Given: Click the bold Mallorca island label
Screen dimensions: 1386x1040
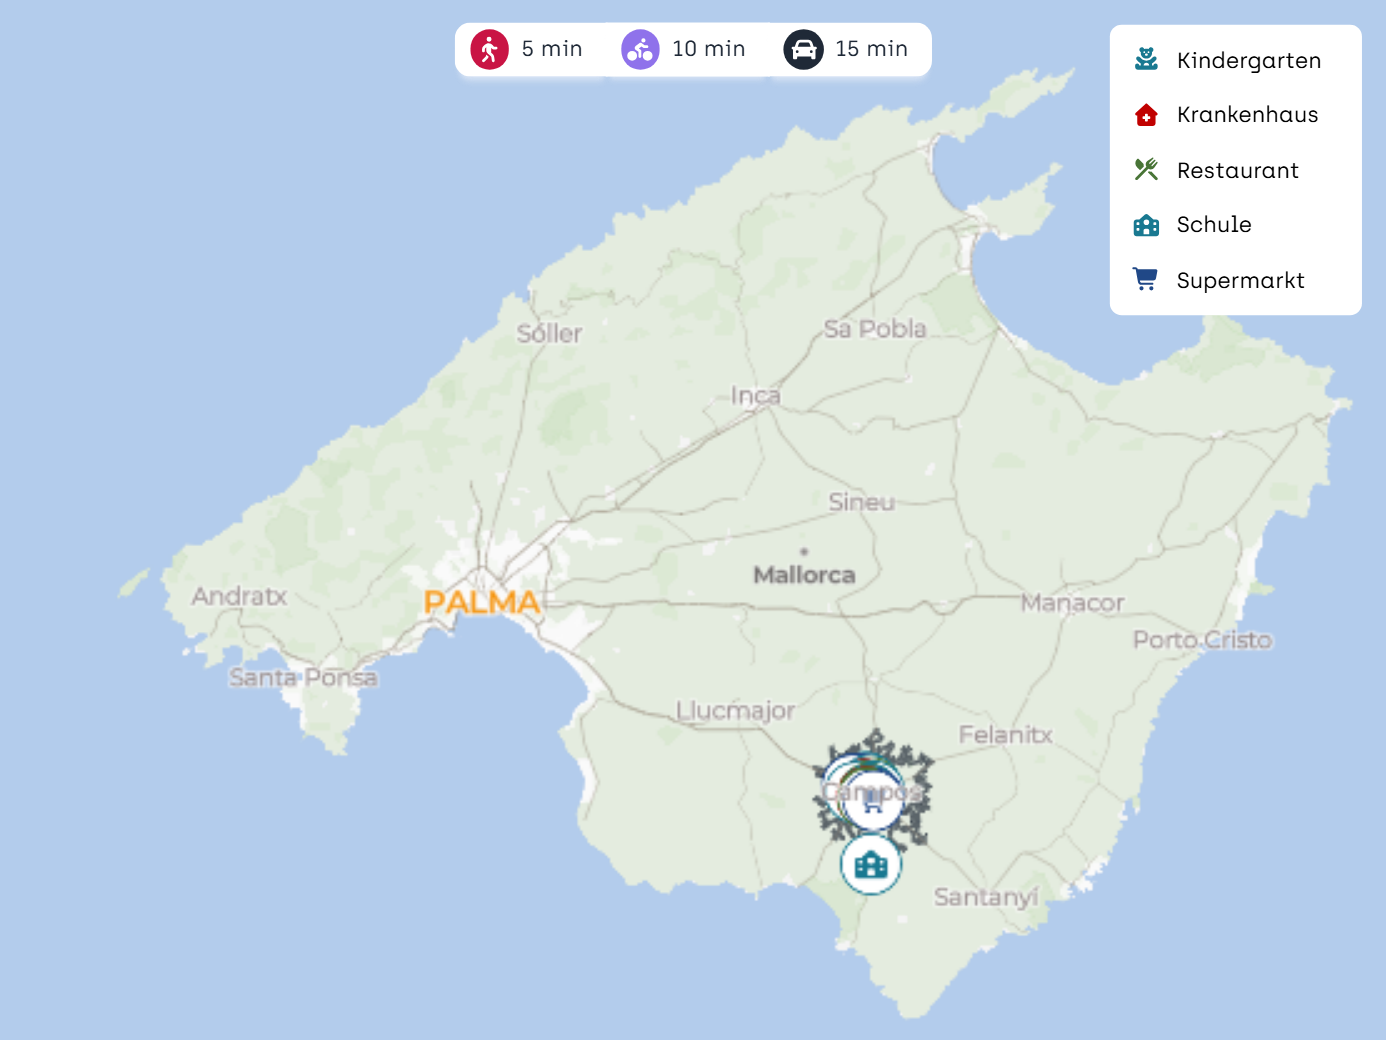Looking at the screenshot, I should [x=804, y=575].
